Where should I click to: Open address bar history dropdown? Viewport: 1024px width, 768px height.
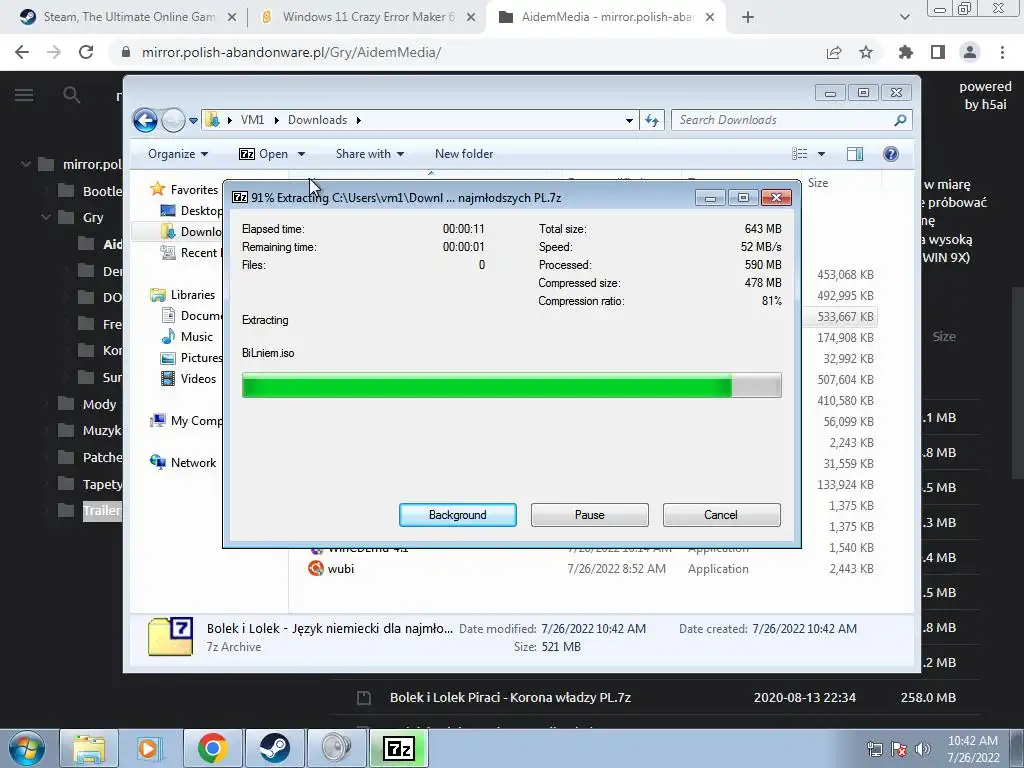tap(629, 120)
